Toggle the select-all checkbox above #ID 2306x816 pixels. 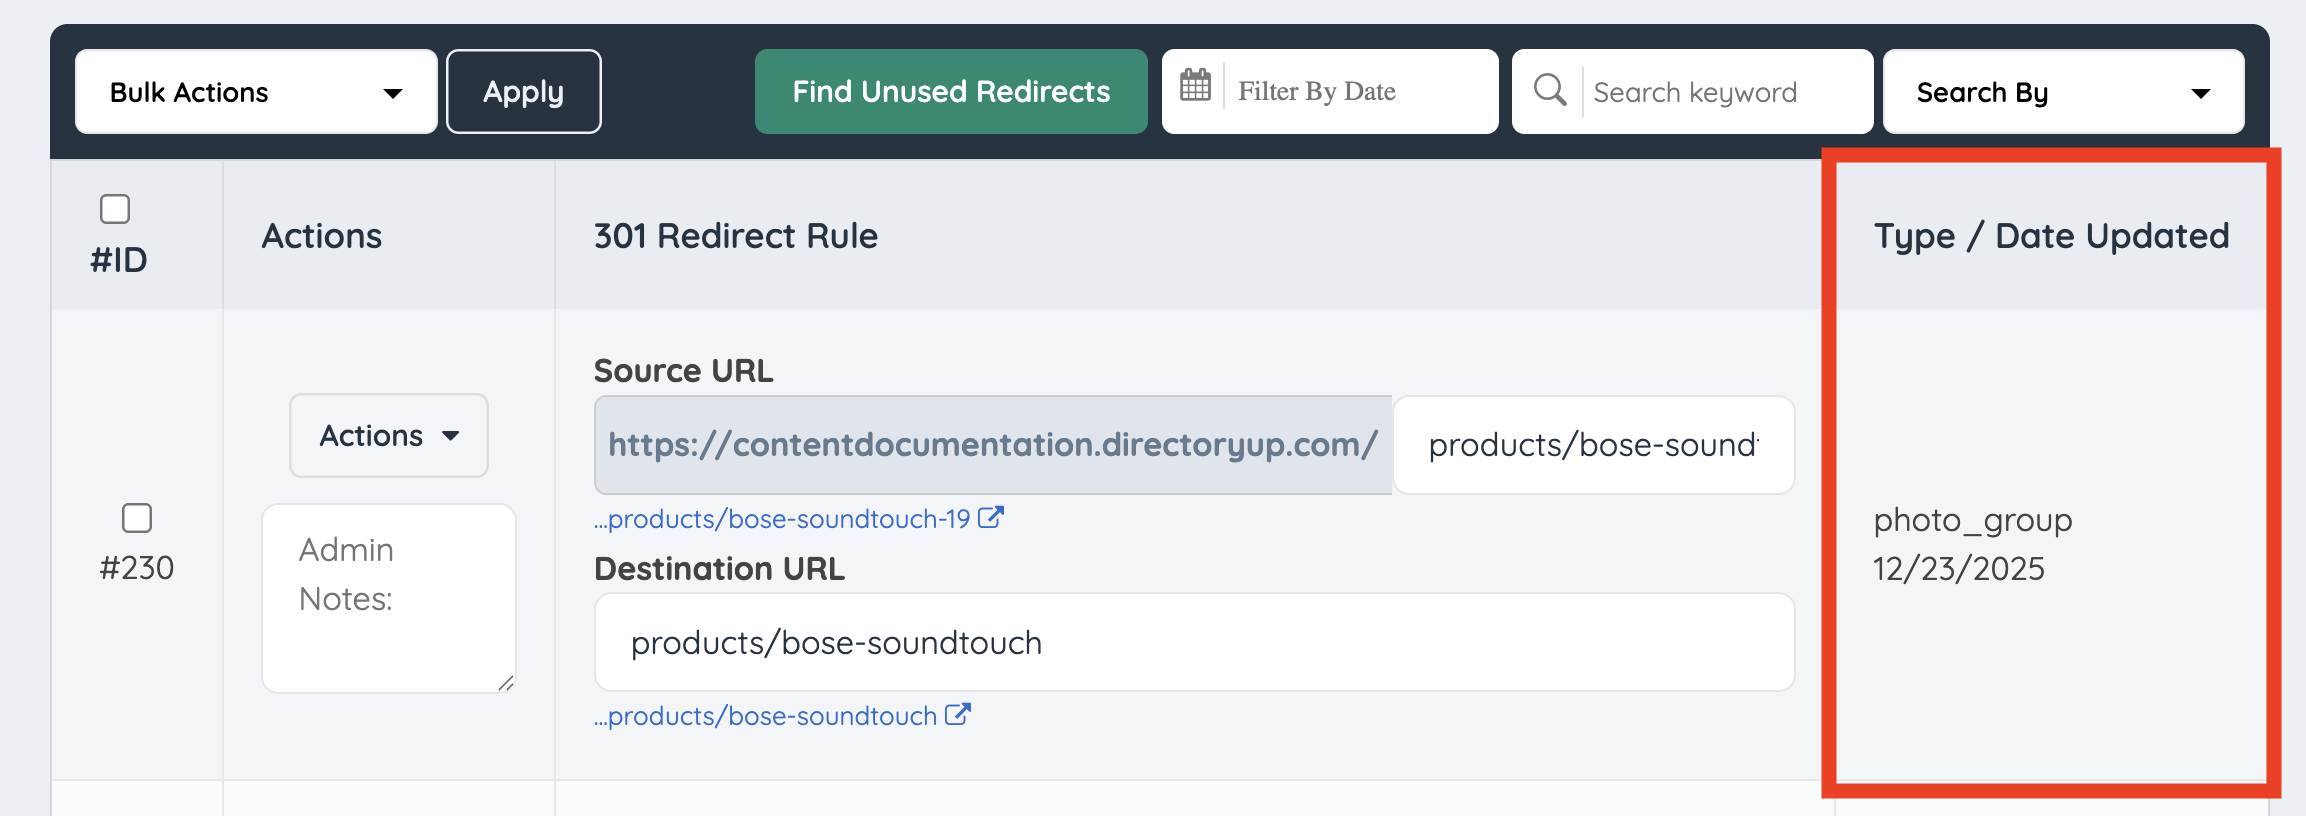coord(115,209)
